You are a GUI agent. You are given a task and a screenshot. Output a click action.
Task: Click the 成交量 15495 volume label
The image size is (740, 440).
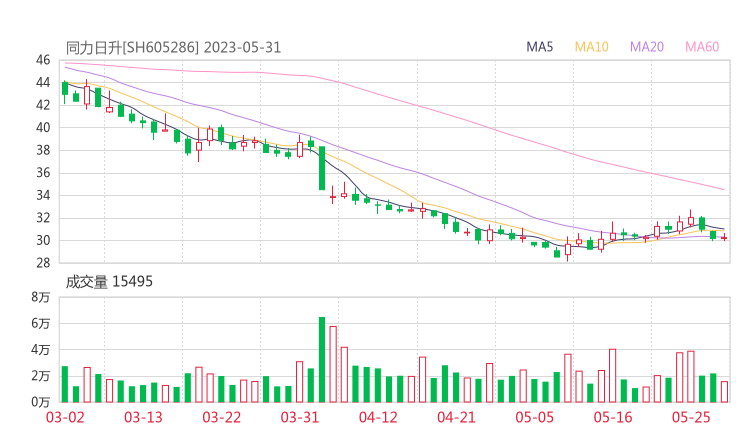109,282
